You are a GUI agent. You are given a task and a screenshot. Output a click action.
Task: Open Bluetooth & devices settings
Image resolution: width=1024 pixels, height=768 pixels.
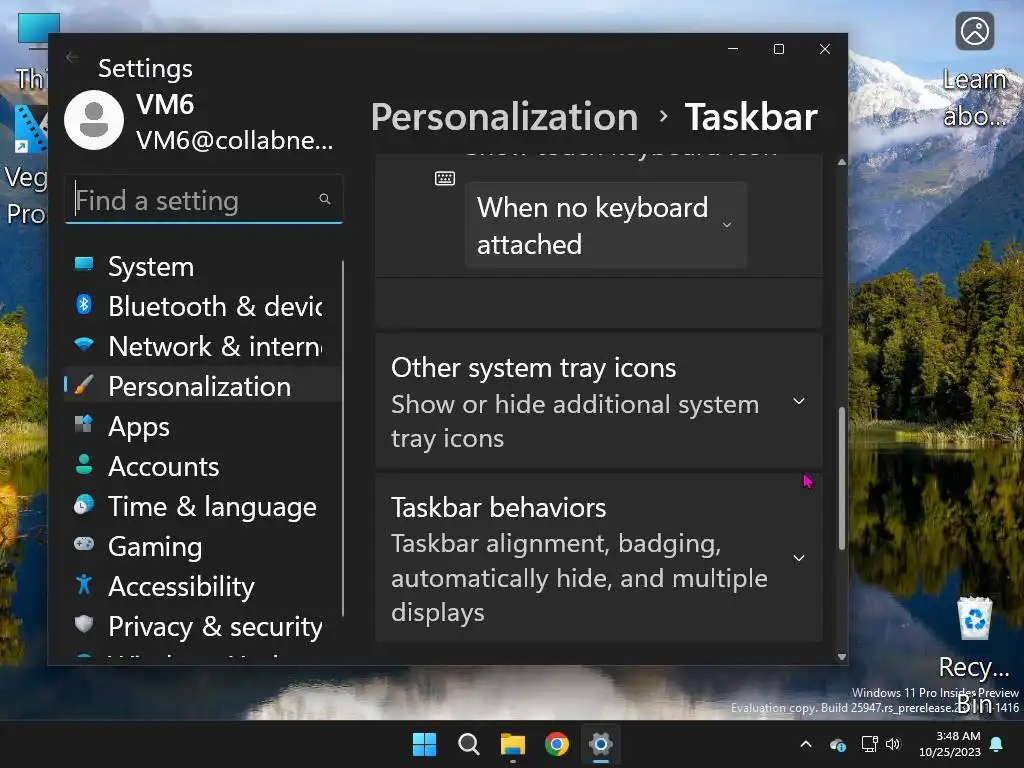202,306
